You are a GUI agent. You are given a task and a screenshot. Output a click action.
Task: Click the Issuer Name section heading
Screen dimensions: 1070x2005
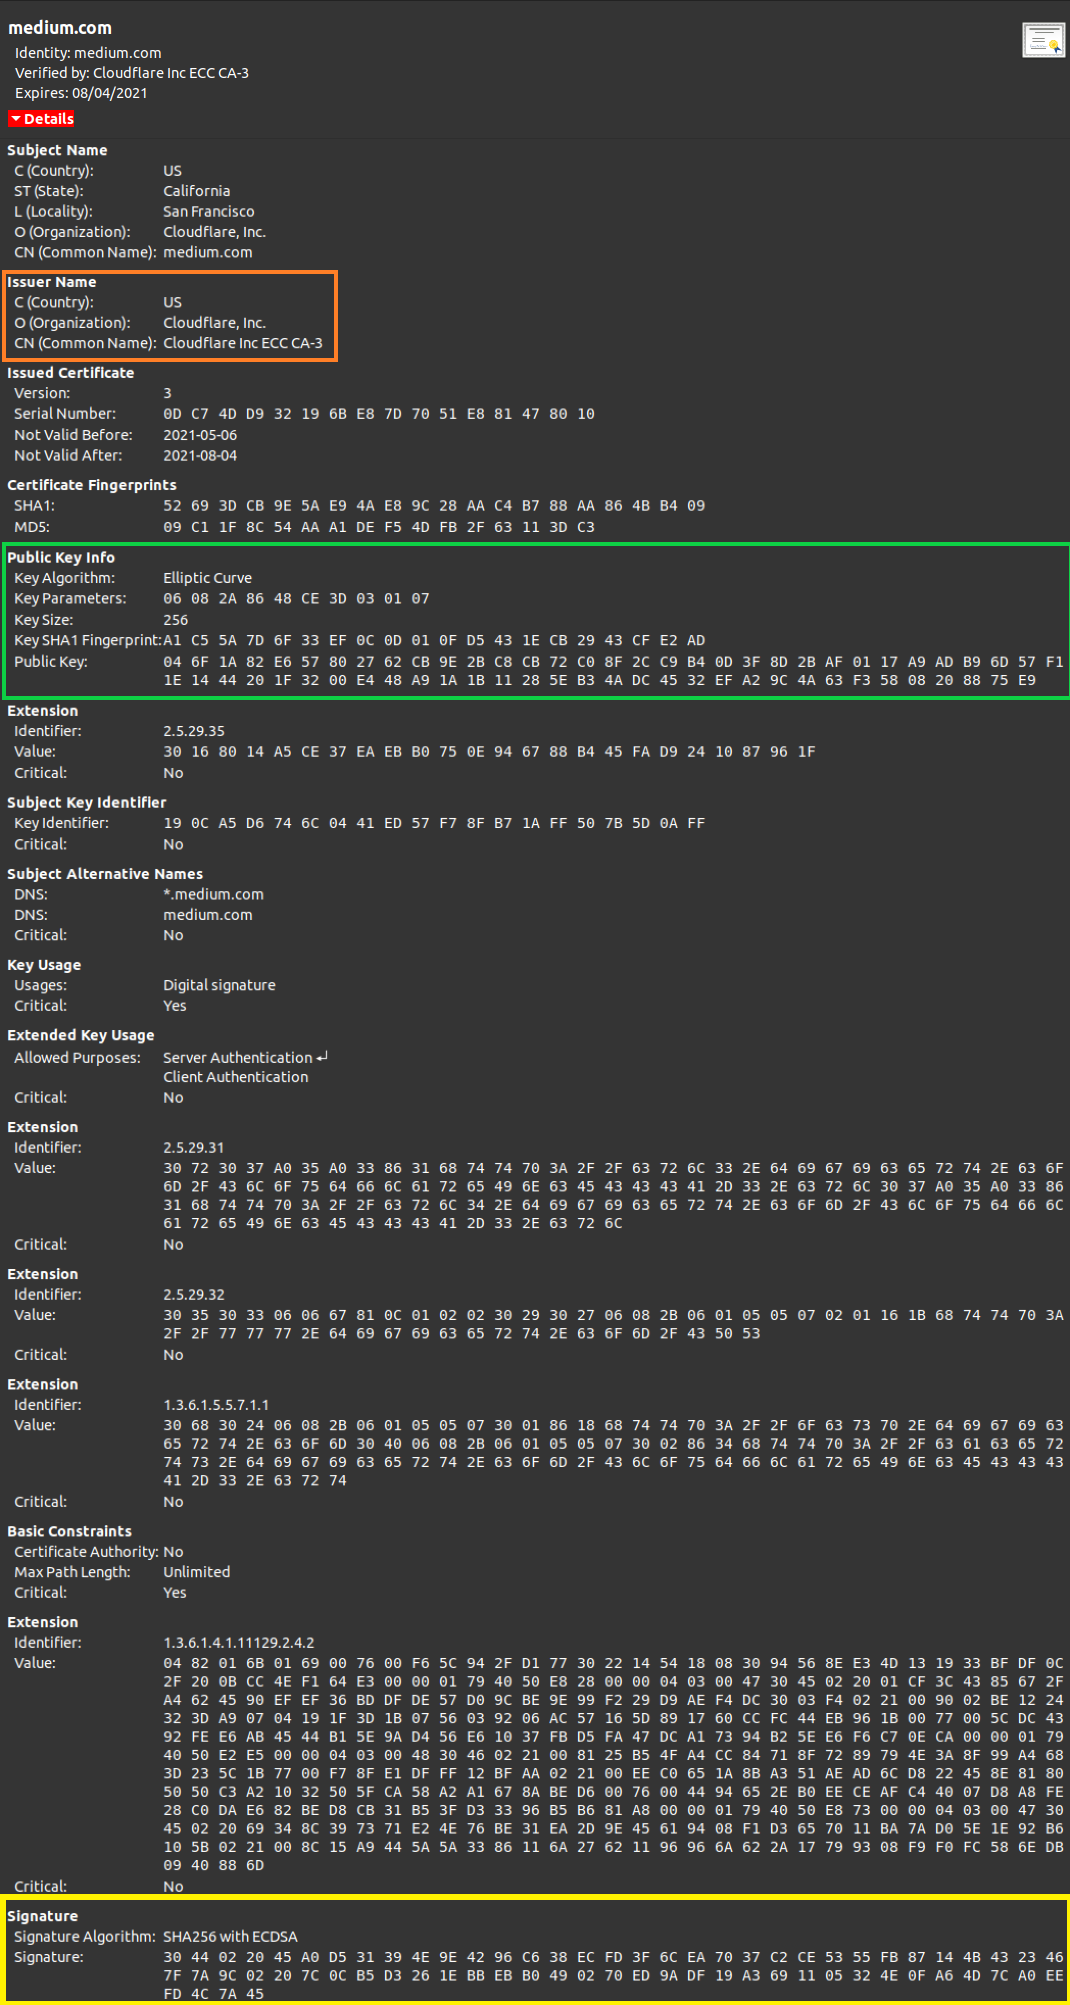[x=52, y=282]
